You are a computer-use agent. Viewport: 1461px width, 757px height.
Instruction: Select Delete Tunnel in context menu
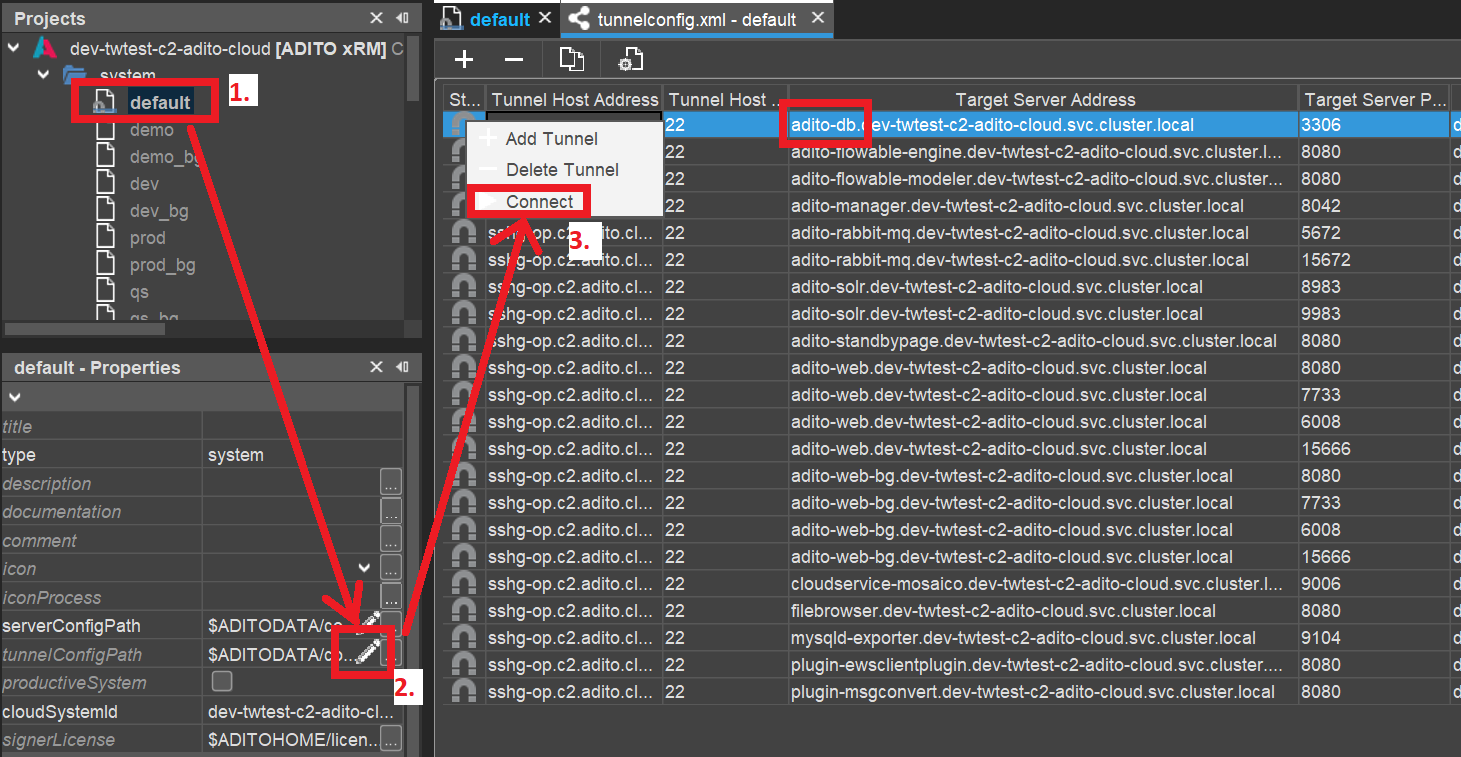tap(562, 170)
